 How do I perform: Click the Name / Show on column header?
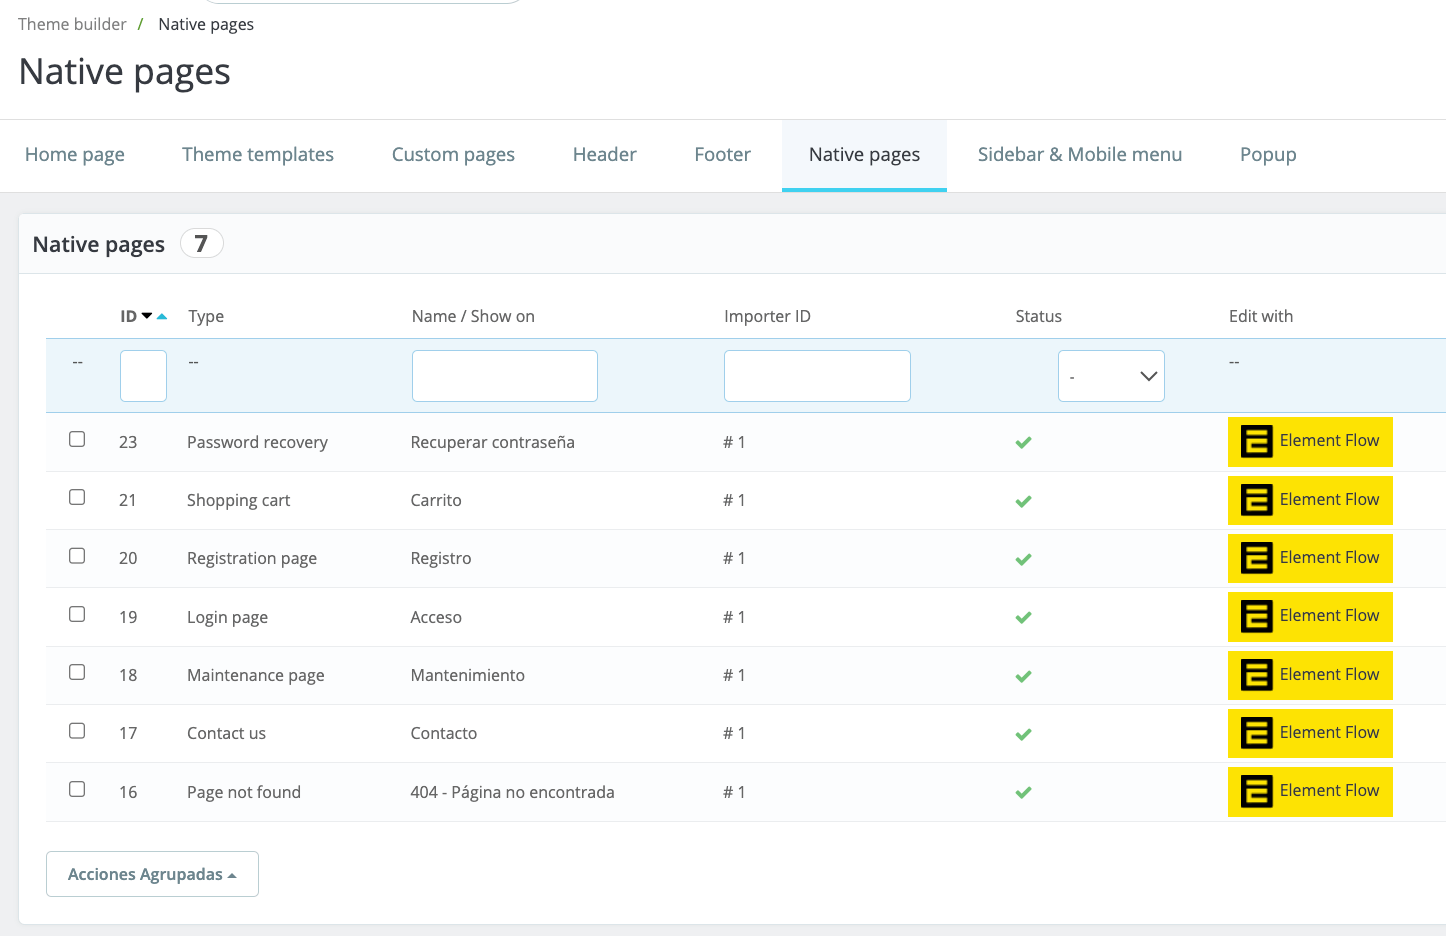click(x=473, y=316)
